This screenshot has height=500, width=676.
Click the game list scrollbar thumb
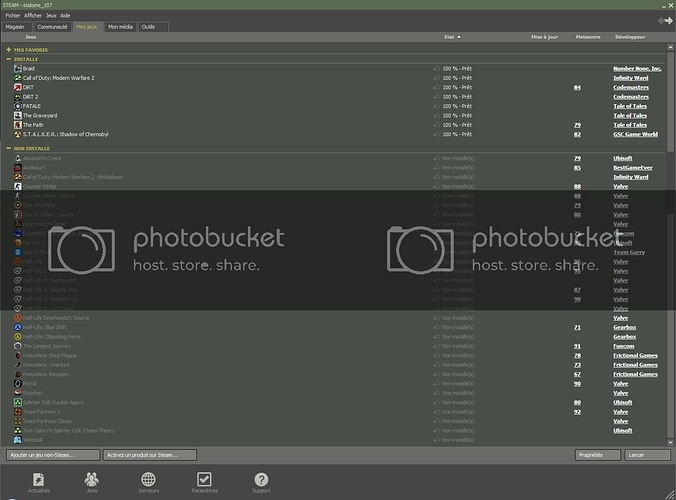click(x=670, y=101)
